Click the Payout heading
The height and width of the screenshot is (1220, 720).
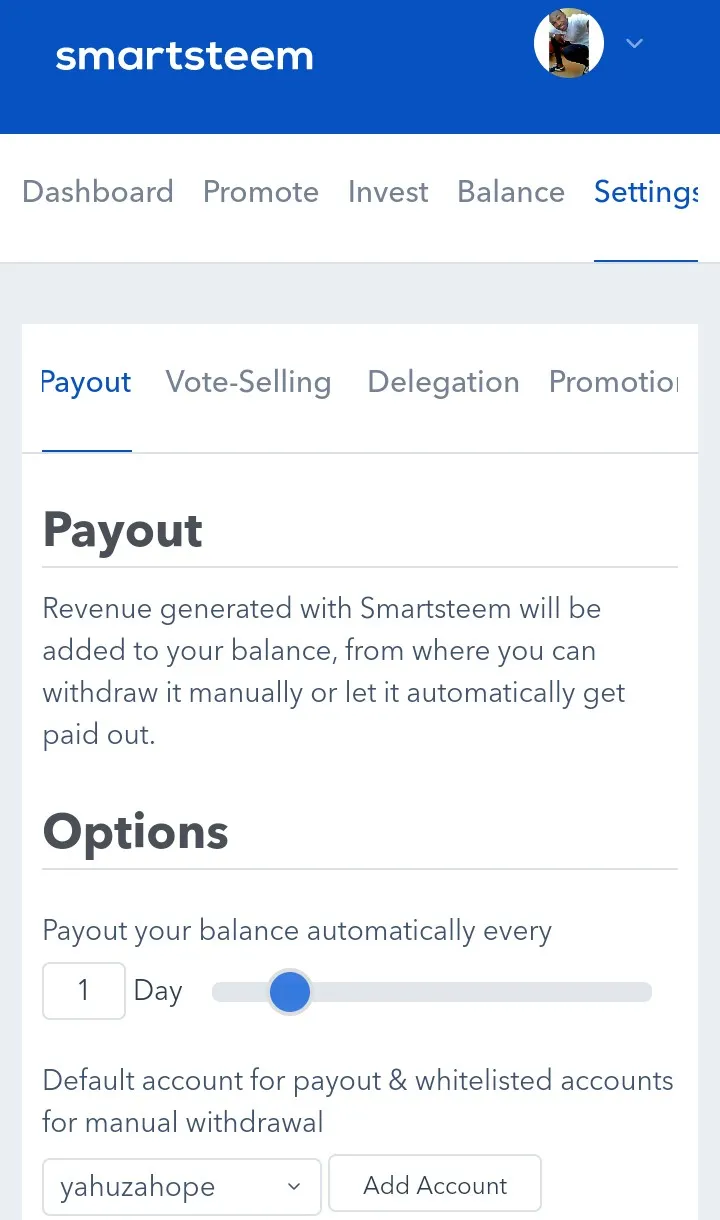point(123,531)
